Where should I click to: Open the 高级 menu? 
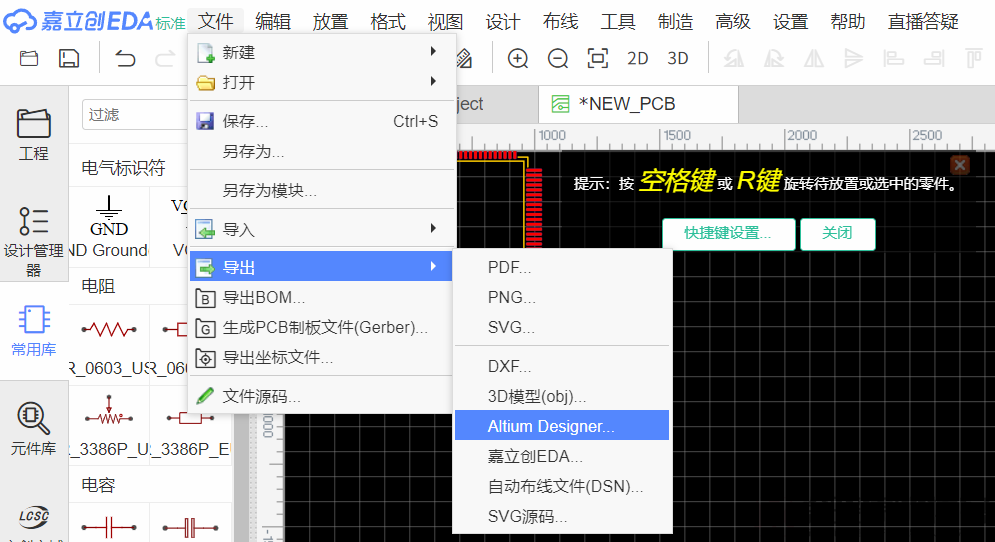[x=733, y=22]
